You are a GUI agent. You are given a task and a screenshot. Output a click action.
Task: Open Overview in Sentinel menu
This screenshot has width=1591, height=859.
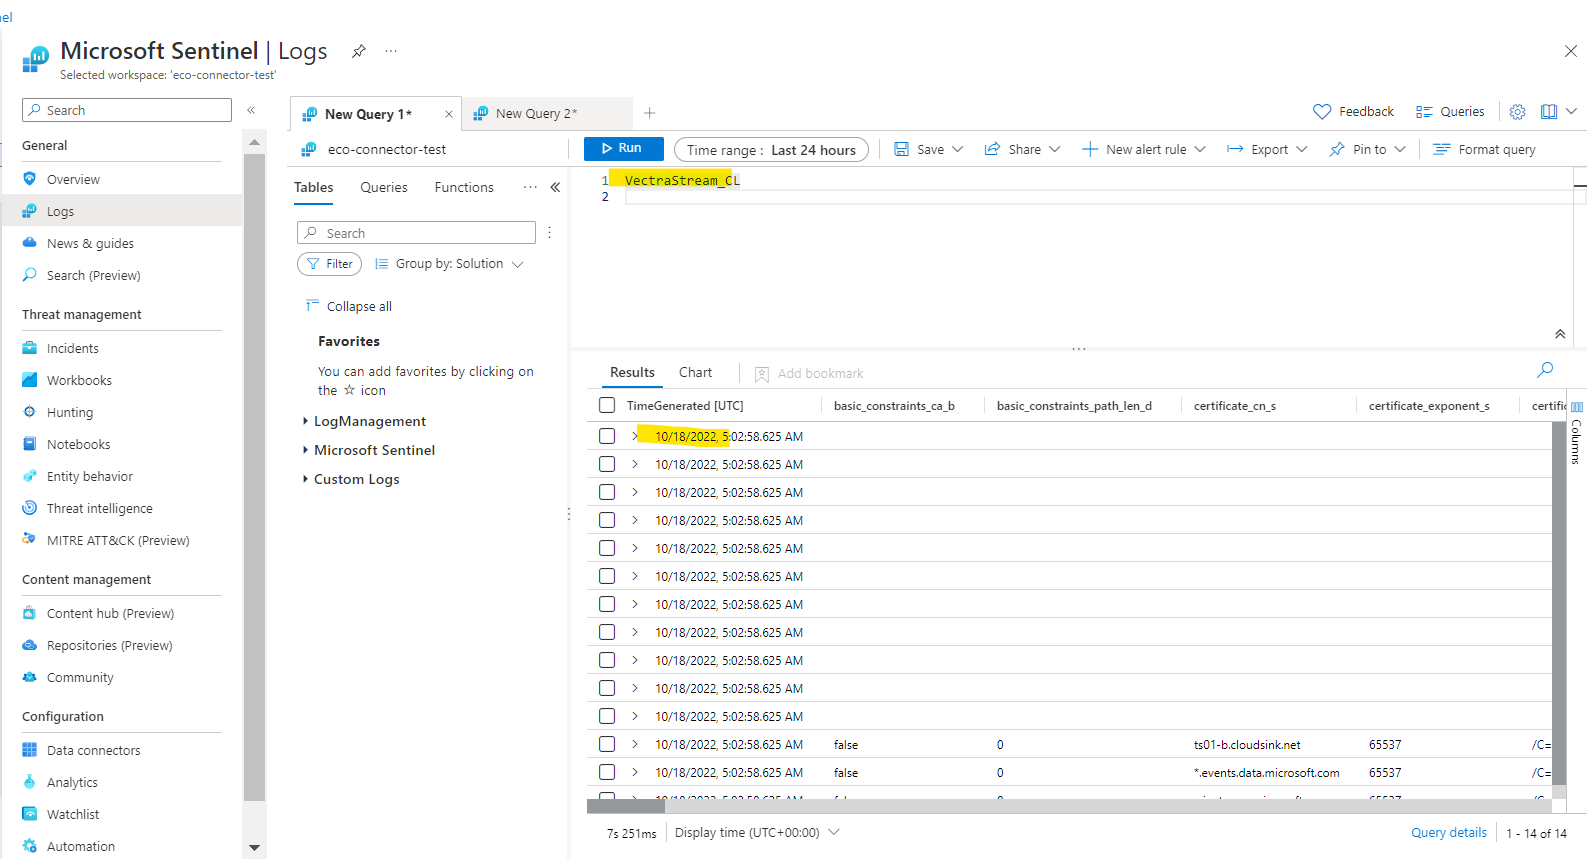(x=73, y=180)
